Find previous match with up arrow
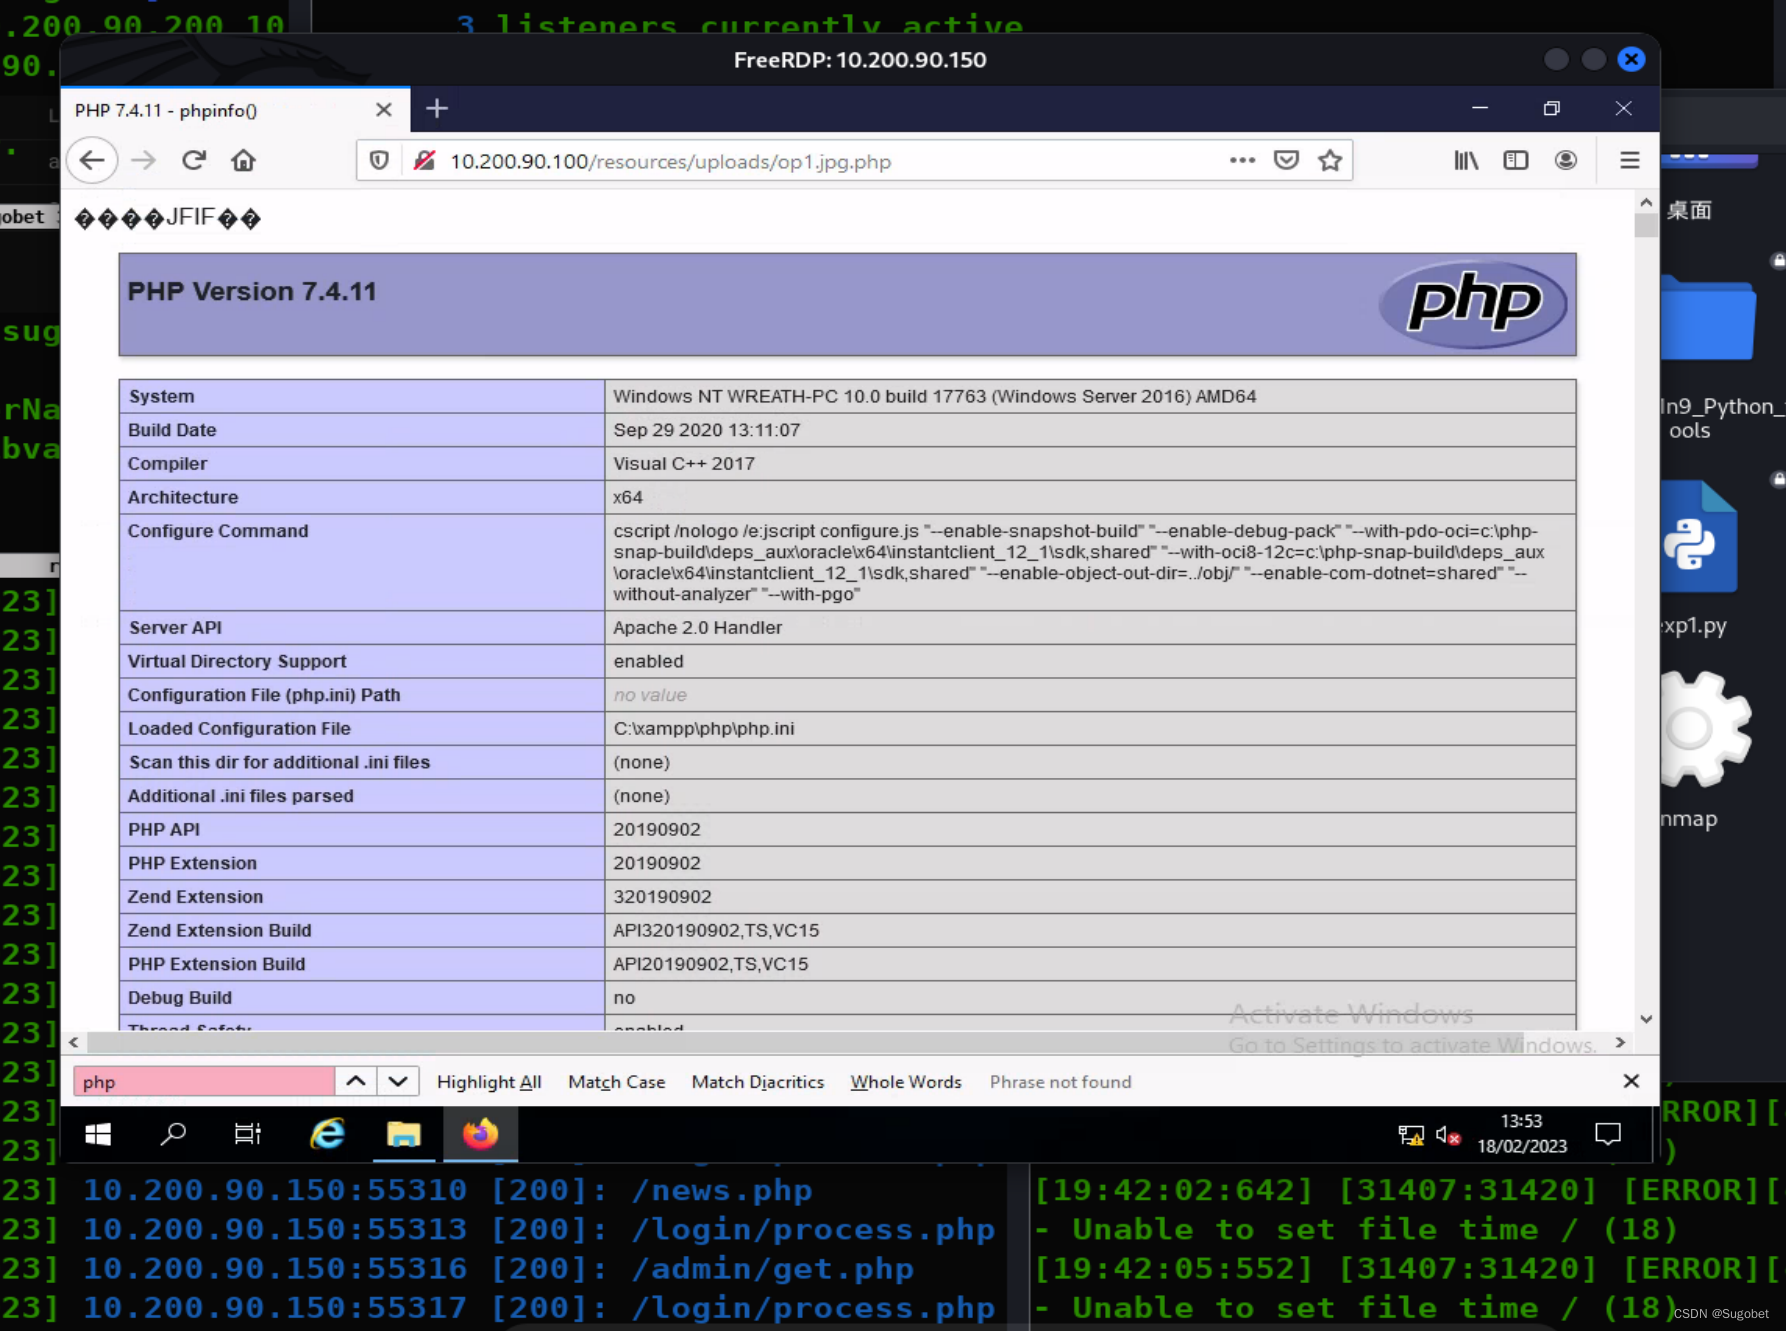 pos(355,1081)
